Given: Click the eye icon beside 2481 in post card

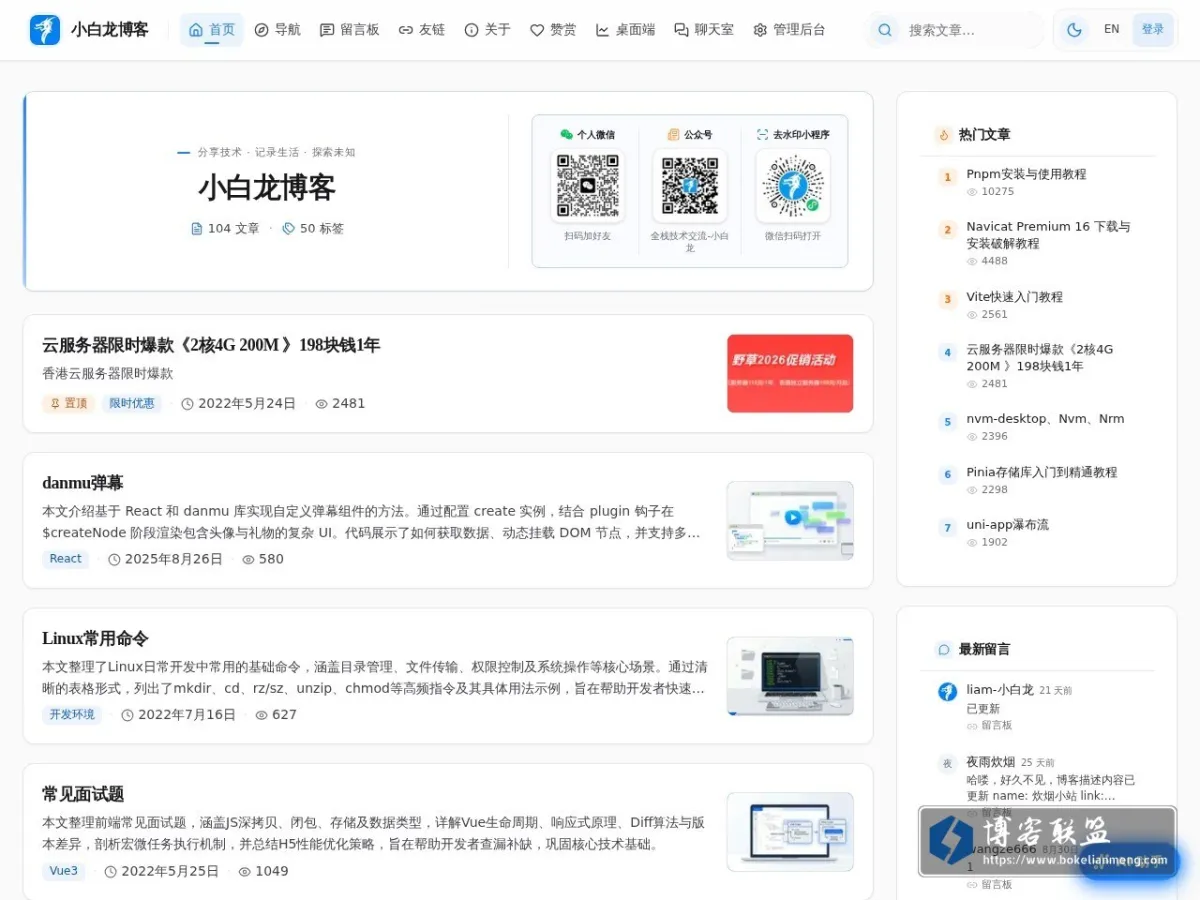Looking at the screenshot, I should tap(322, 404).
